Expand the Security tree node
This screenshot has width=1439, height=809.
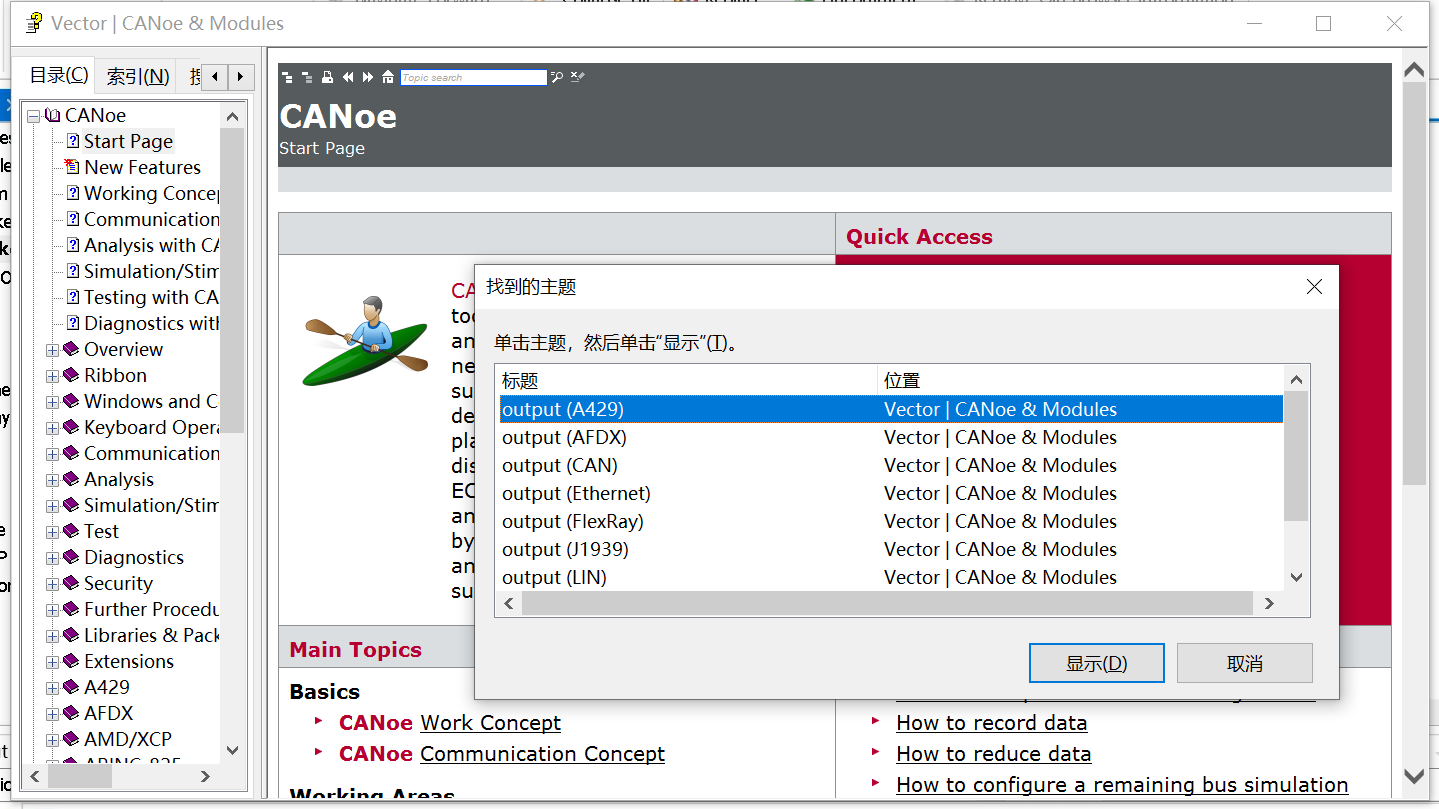(x=52, y=584)
